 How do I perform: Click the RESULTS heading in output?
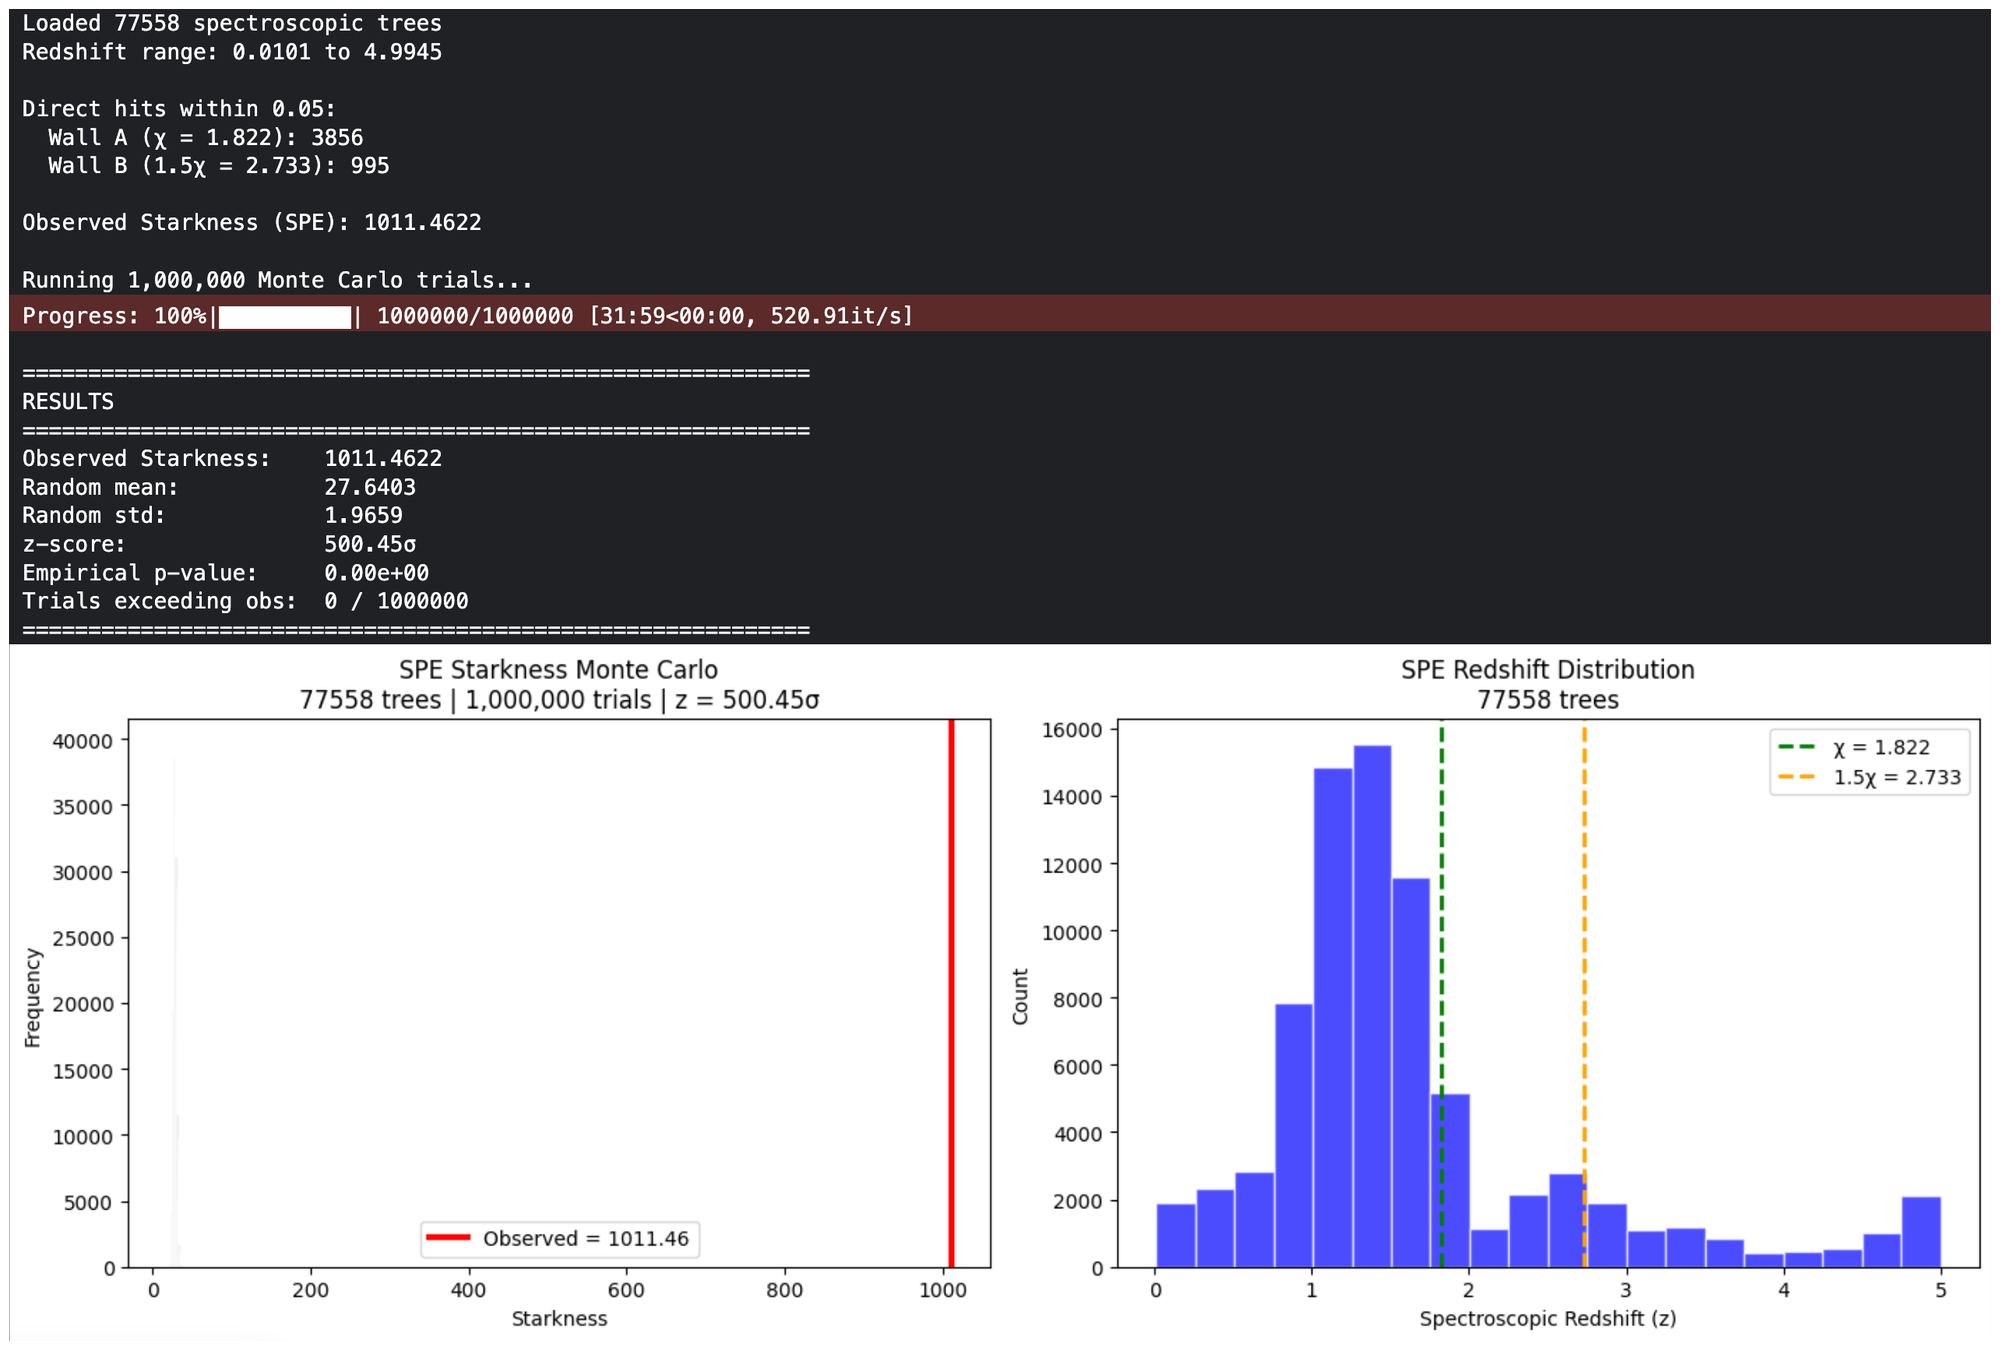68,402
